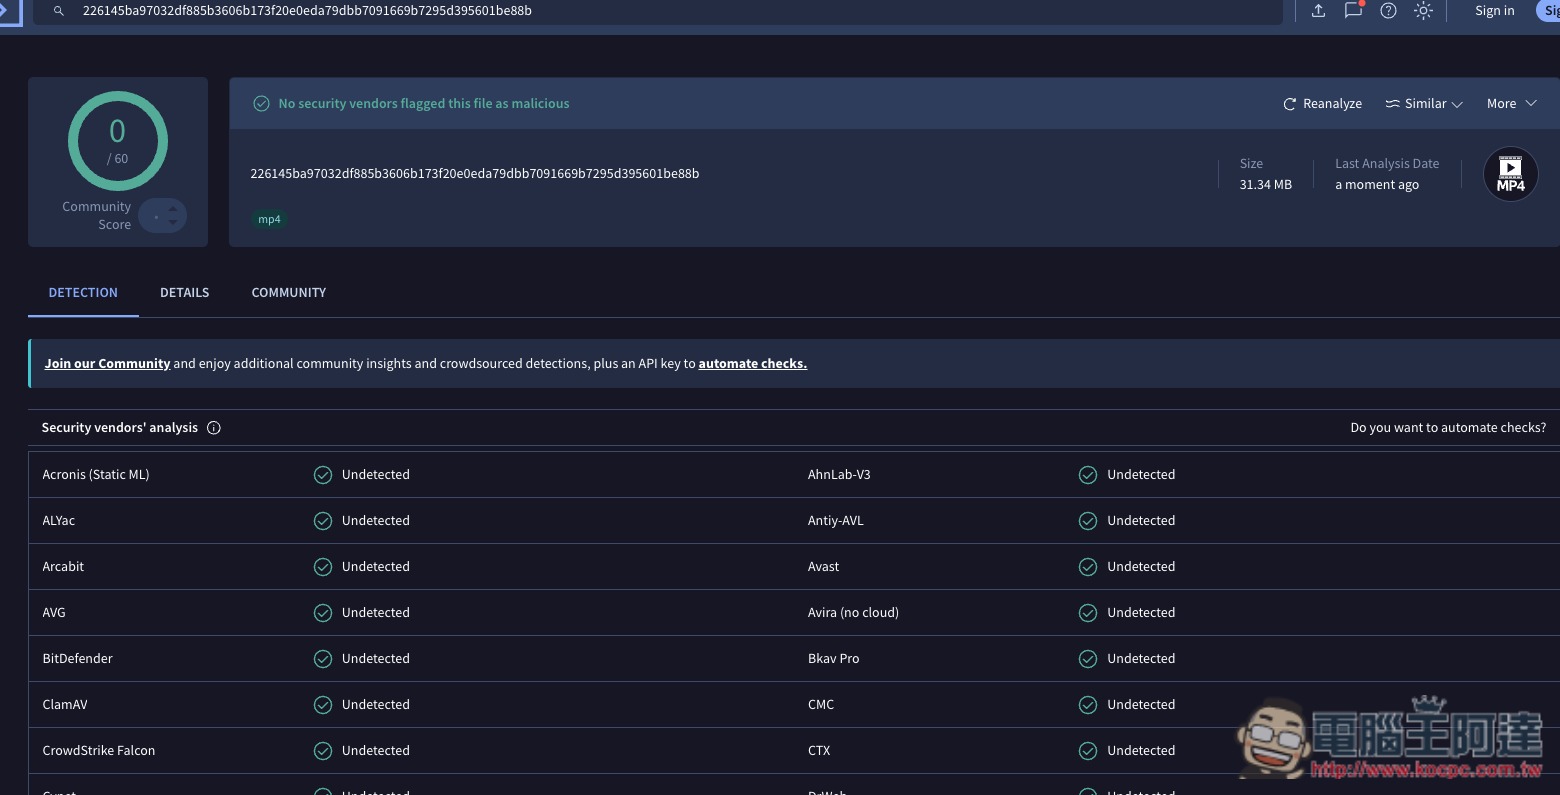Click the mp4 tag under the hash
Screen dimensions: 1560x795
pyautogui.click(x=269, y=220)
